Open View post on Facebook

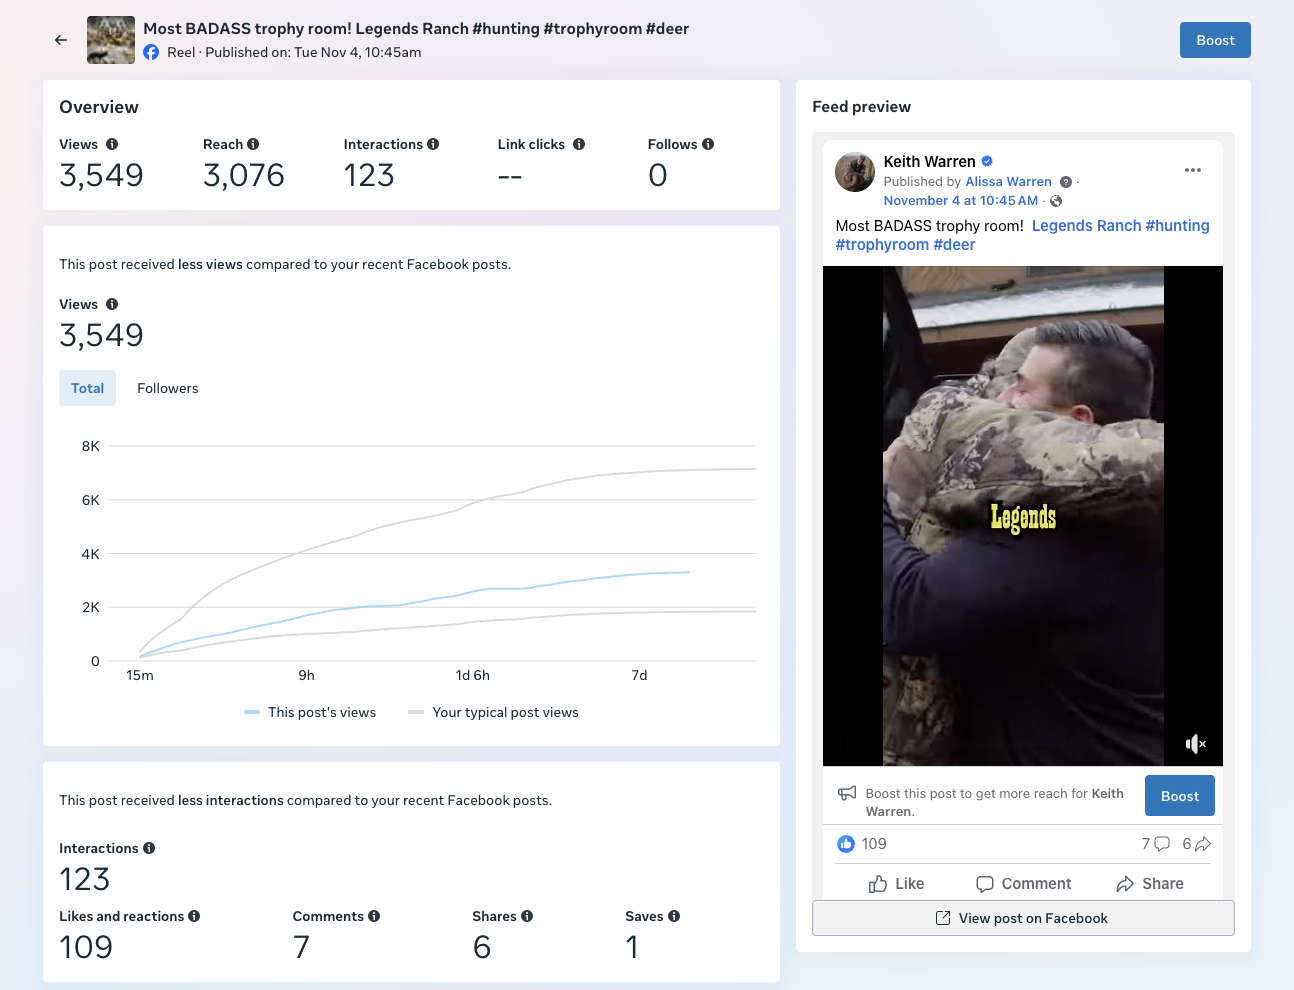1023,918
